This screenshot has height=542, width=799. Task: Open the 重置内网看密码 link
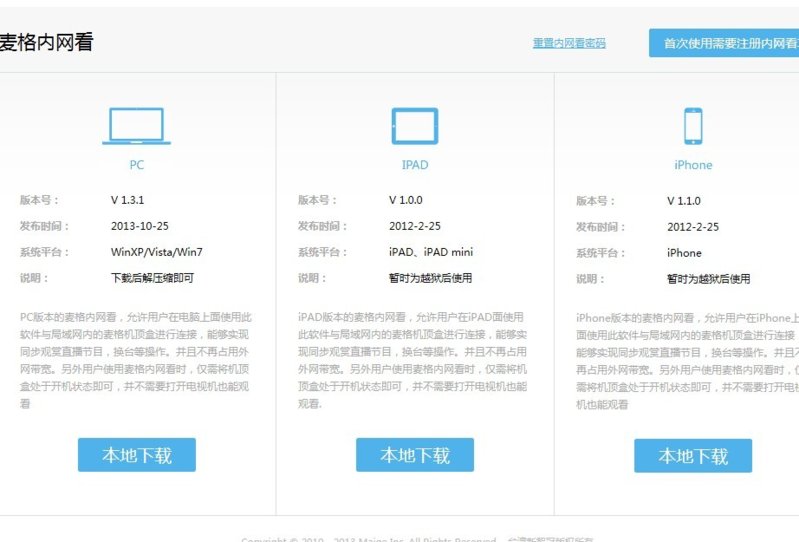[569, 43]
